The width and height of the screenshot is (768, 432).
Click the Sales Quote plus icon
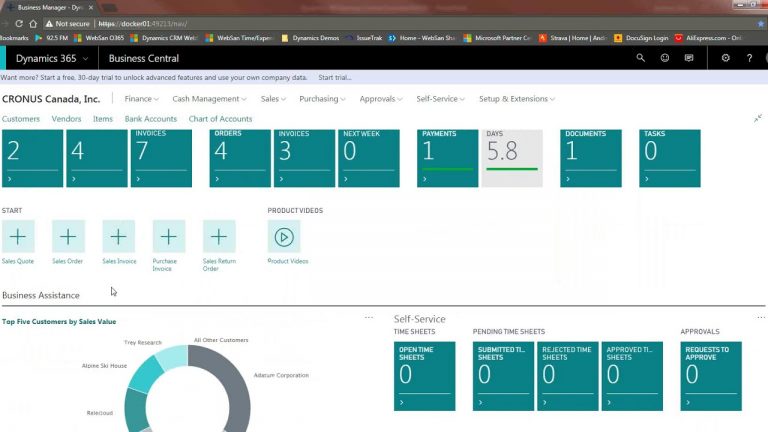[x=18, y=237]
